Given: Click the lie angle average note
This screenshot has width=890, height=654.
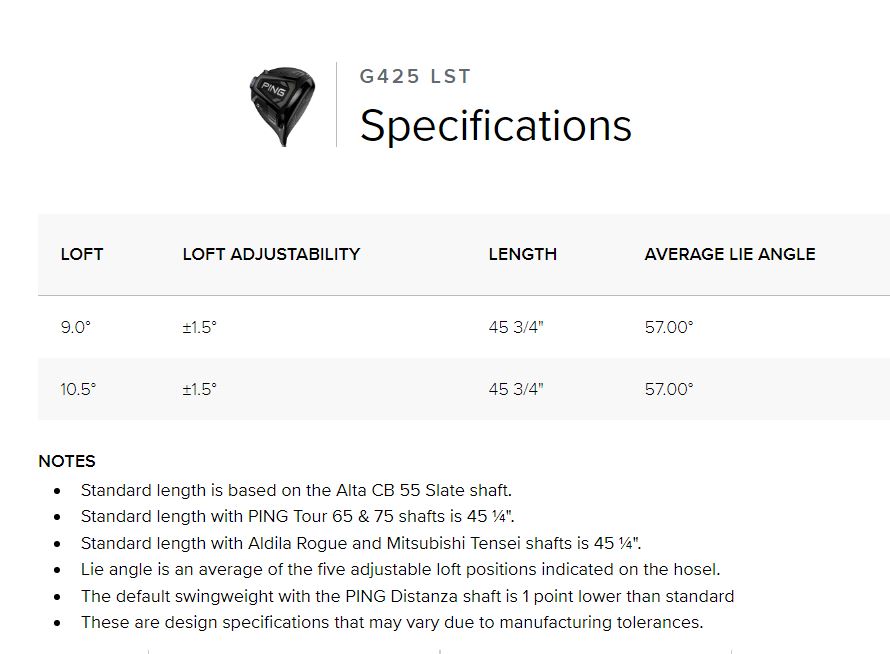Looking at the screenshot, I should pyautogui.click(x=400, y=569).
